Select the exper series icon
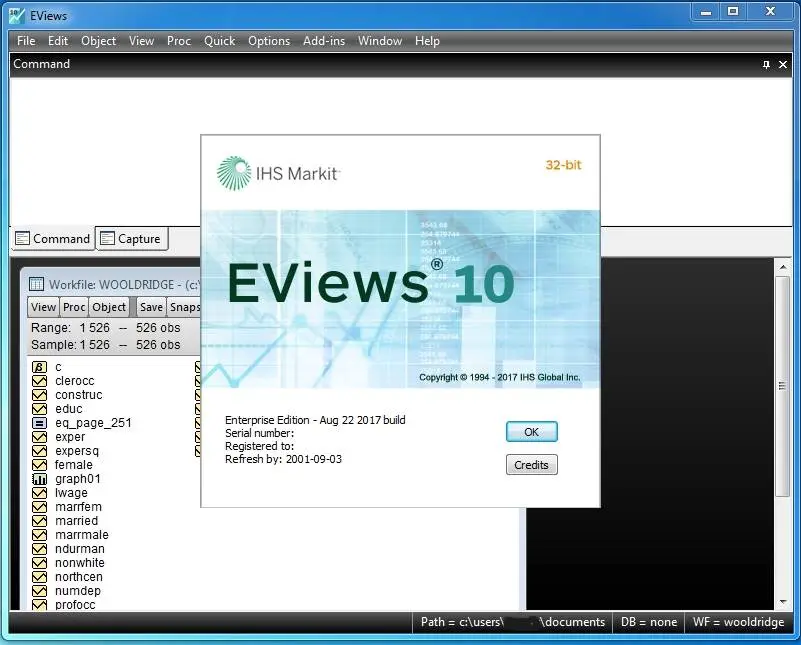801x645 pixels. [39, 437]
